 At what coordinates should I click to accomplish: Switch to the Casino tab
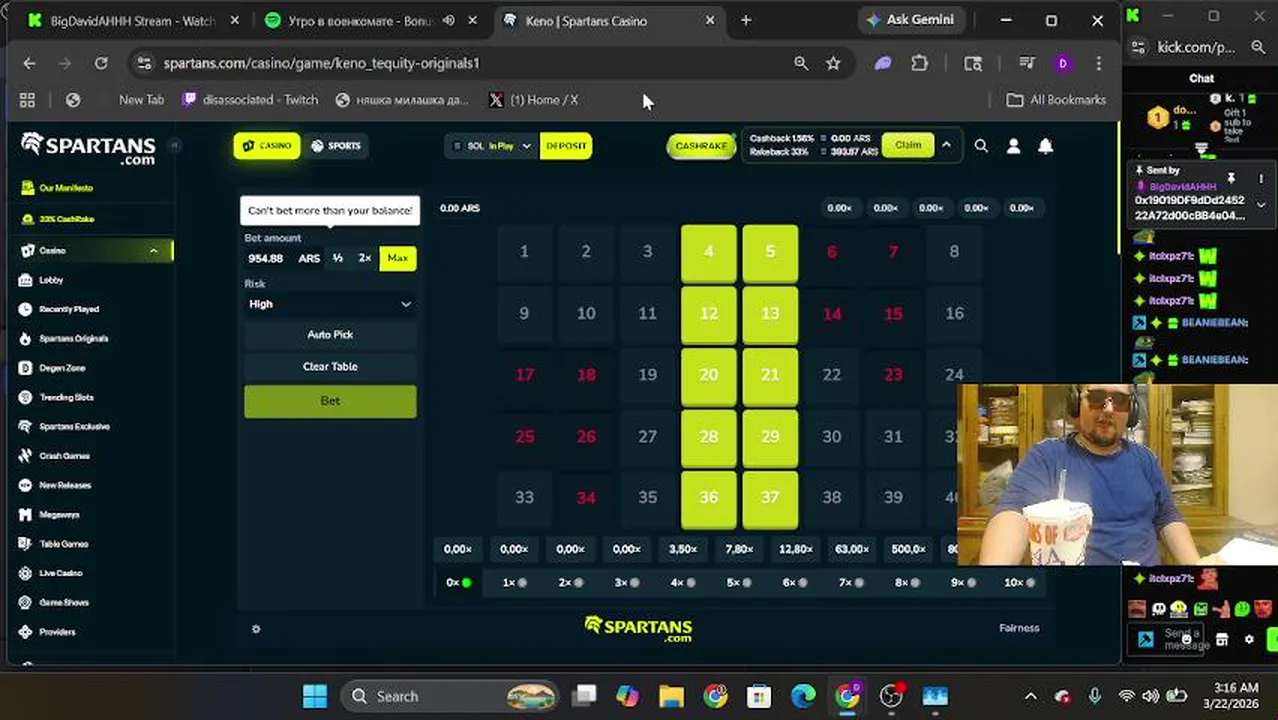pos(267,146)
